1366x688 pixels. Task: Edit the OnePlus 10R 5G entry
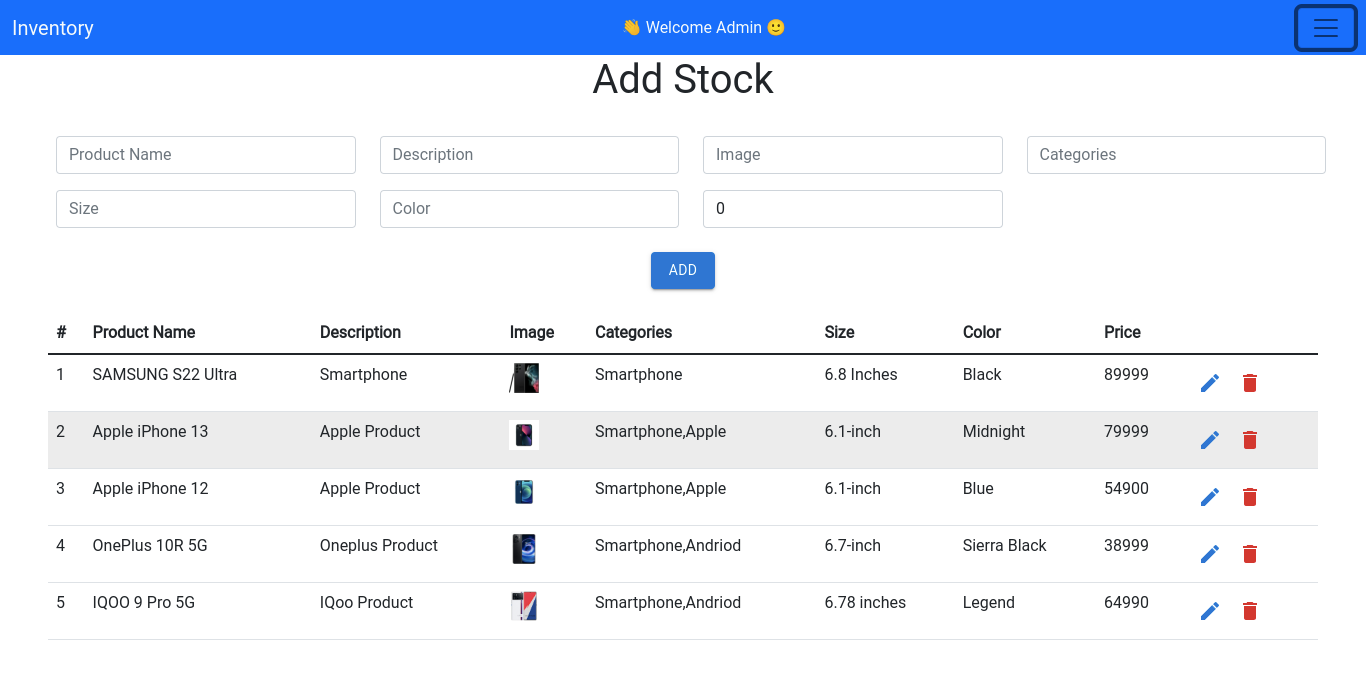(x=1210, y=553)
